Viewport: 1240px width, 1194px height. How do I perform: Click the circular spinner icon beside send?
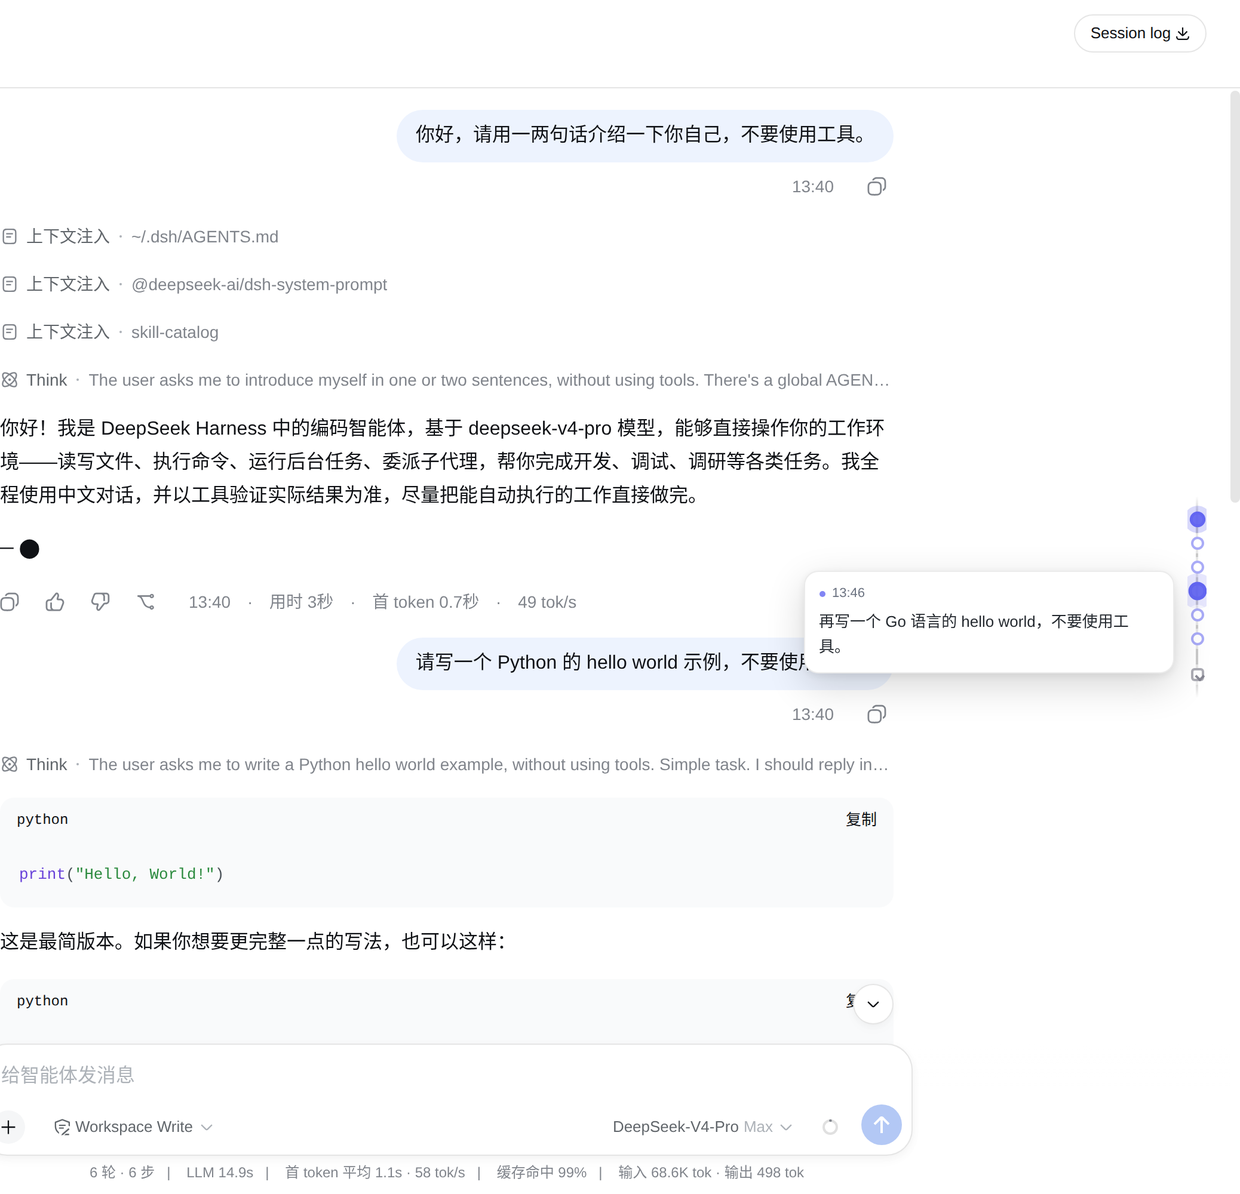point(830,1127)
